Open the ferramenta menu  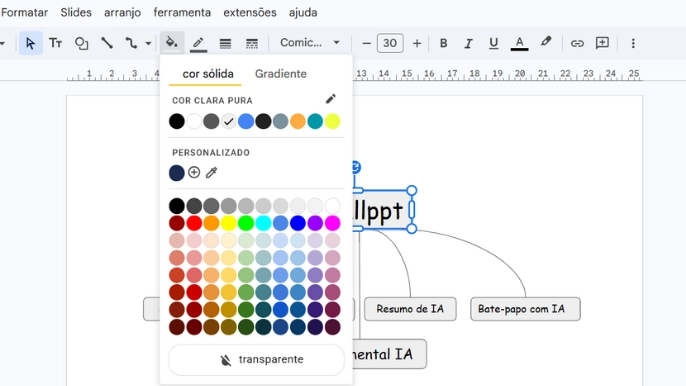point(182,13)
